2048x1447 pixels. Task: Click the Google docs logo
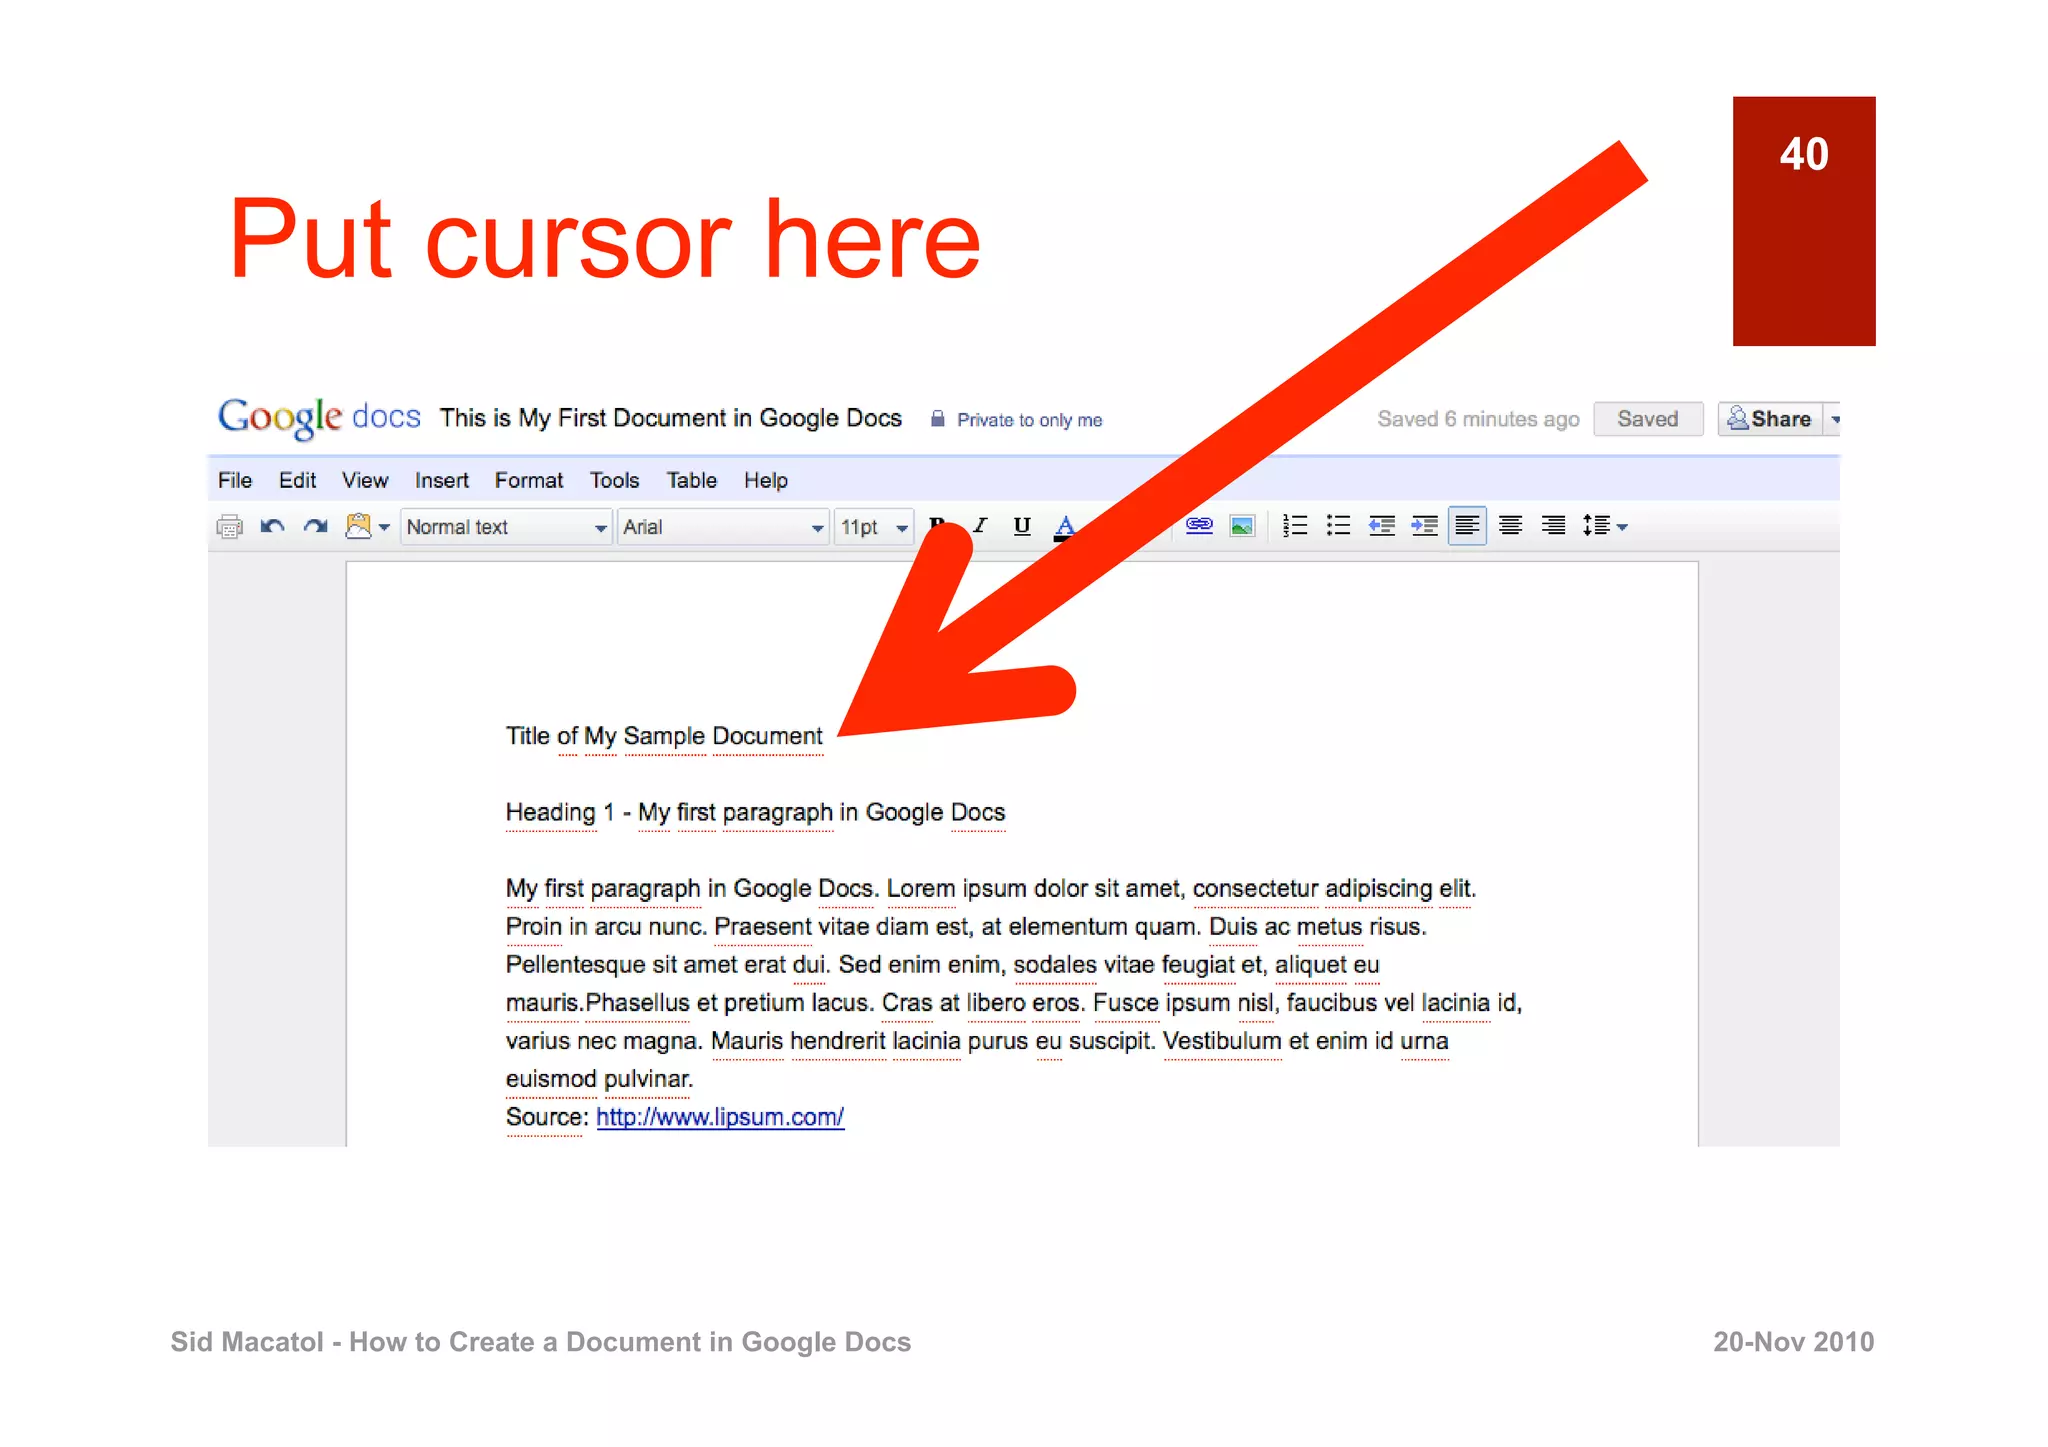[320, 417]
